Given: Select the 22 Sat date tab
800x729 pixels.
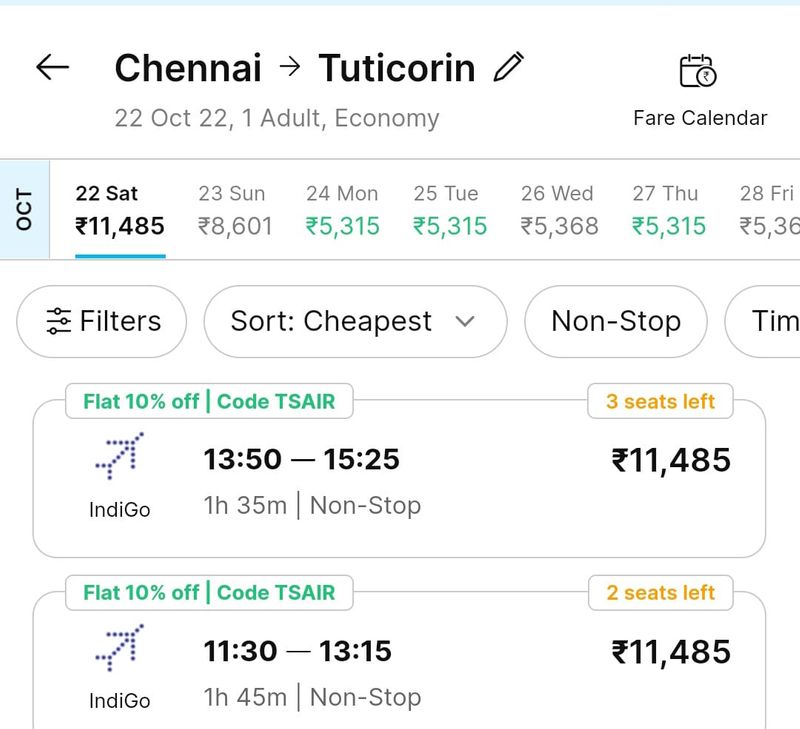Looking at the screenshot, I should coord(120,211).
